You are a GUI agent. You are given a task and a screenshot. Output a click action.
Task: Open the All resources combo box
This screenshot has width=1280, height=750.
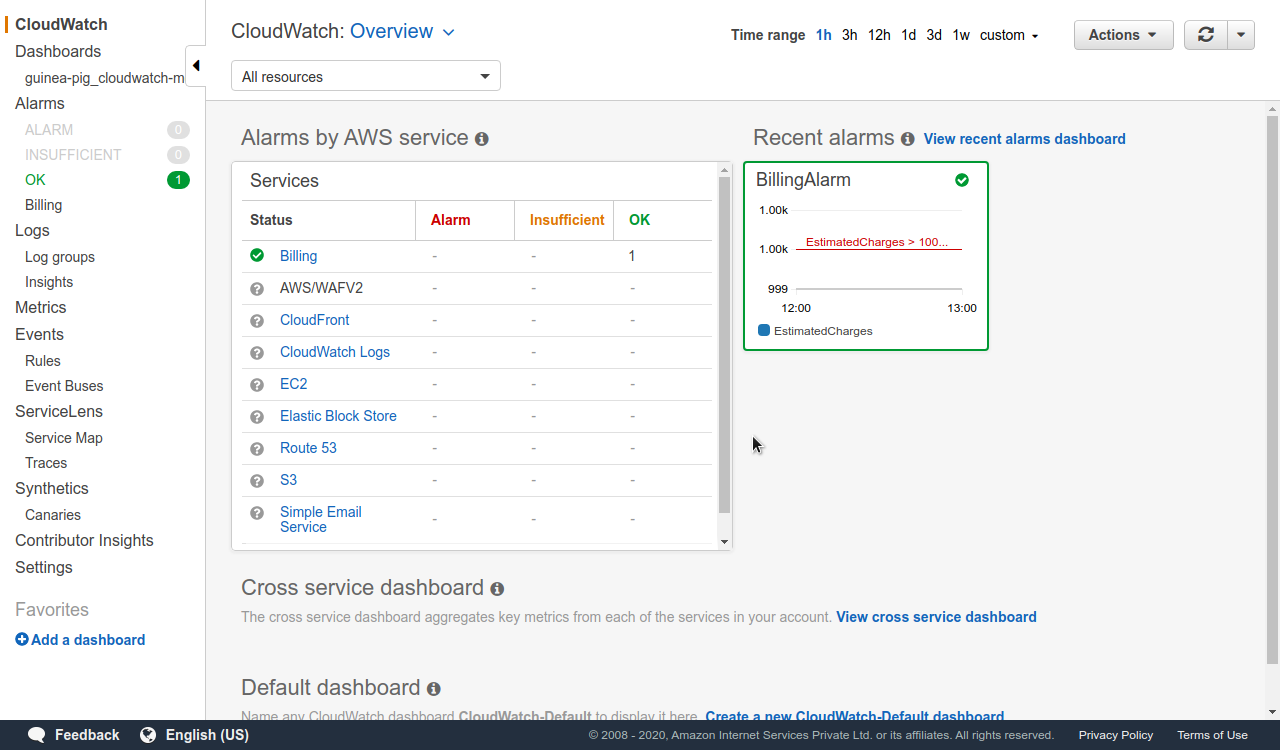366,76
